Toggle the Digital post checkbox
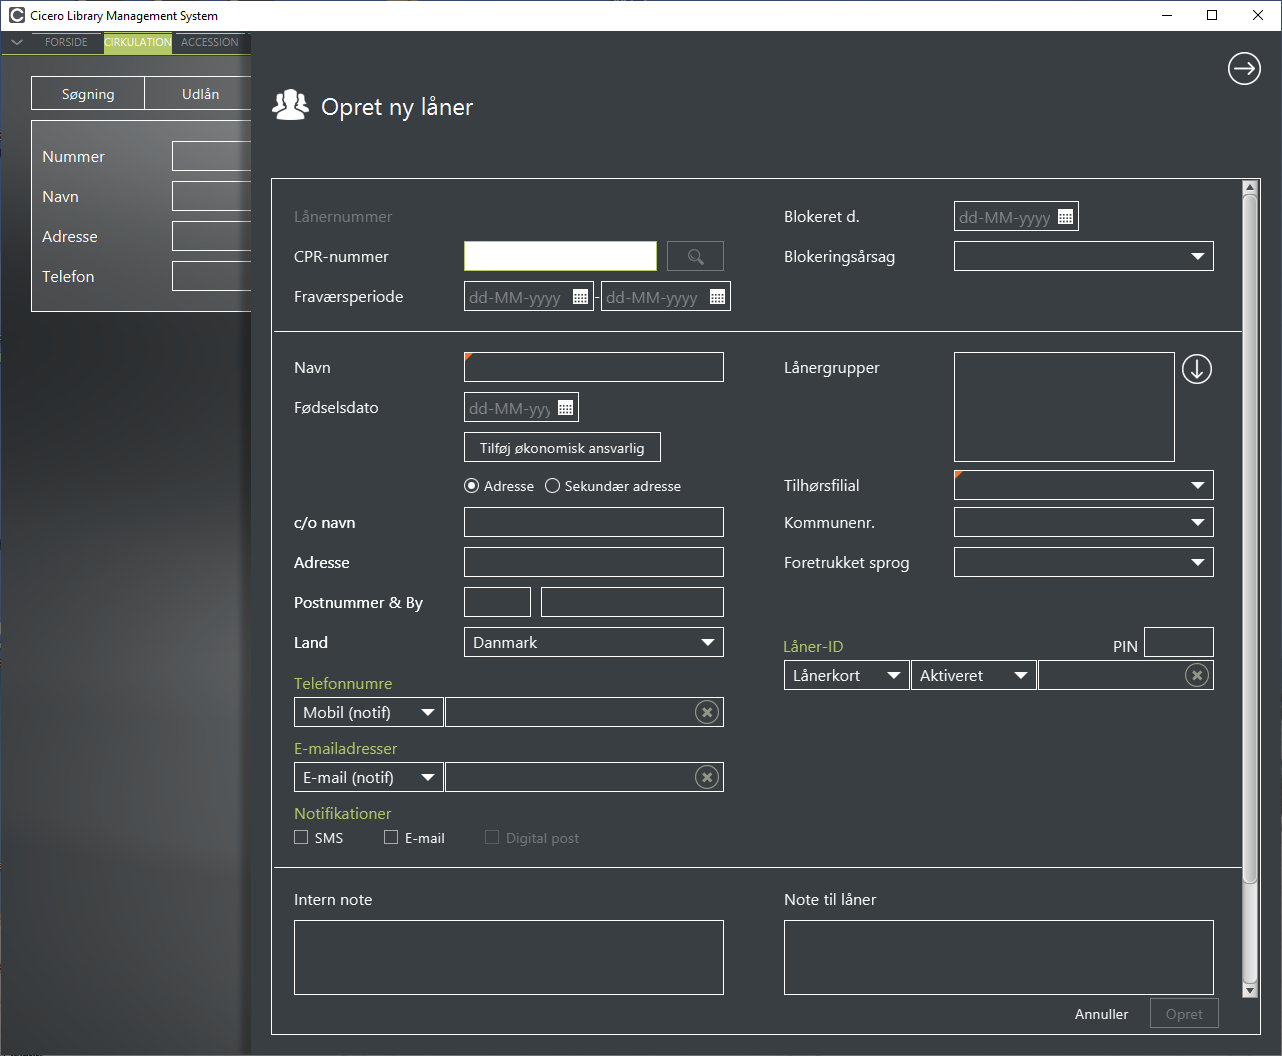 tap(492, 838)
